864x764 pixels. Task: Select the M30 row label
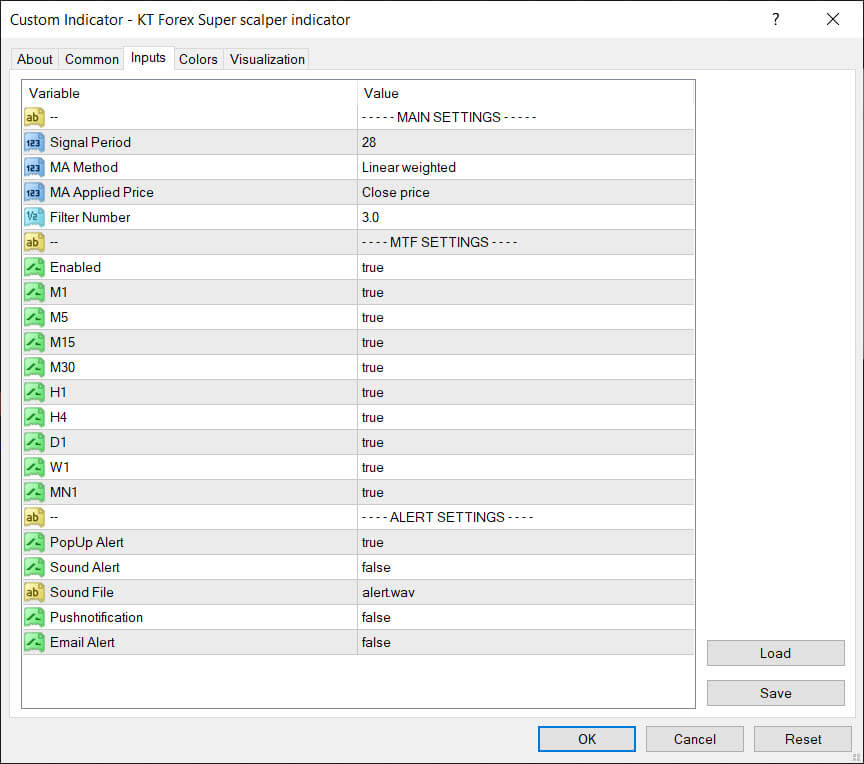tap(62, 367)
